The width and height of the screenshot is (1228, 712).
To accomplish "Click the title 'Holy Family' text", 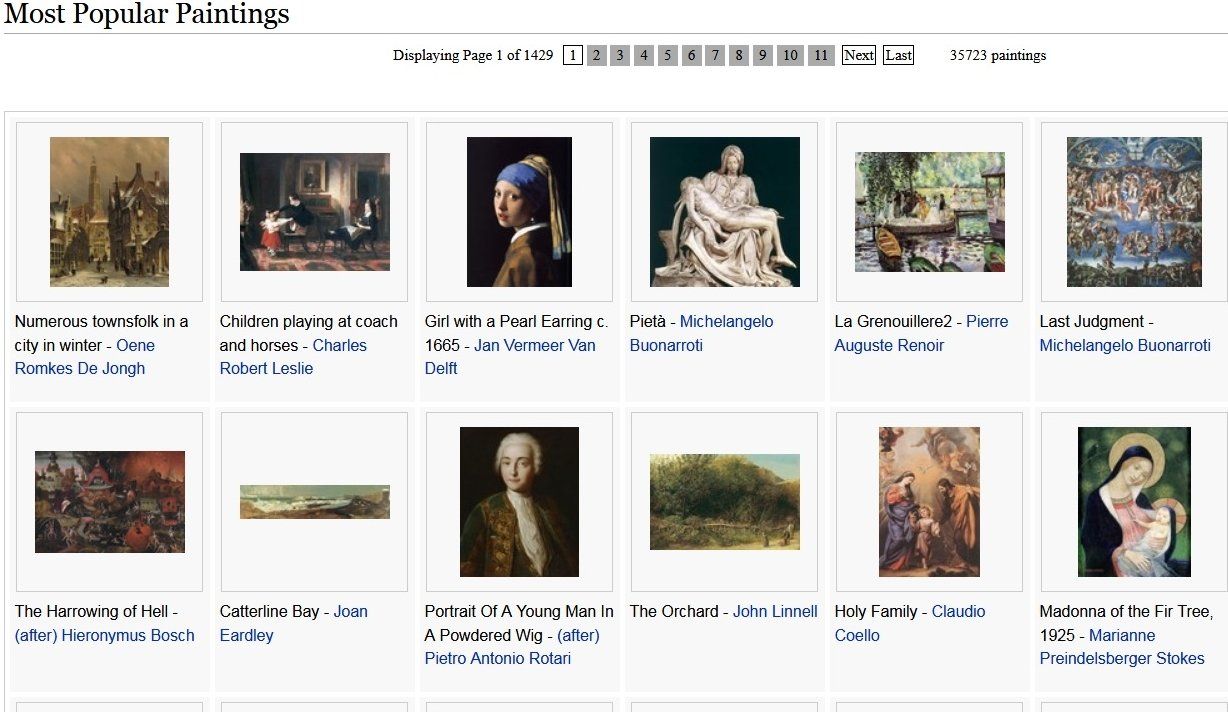I will point(875,612).
